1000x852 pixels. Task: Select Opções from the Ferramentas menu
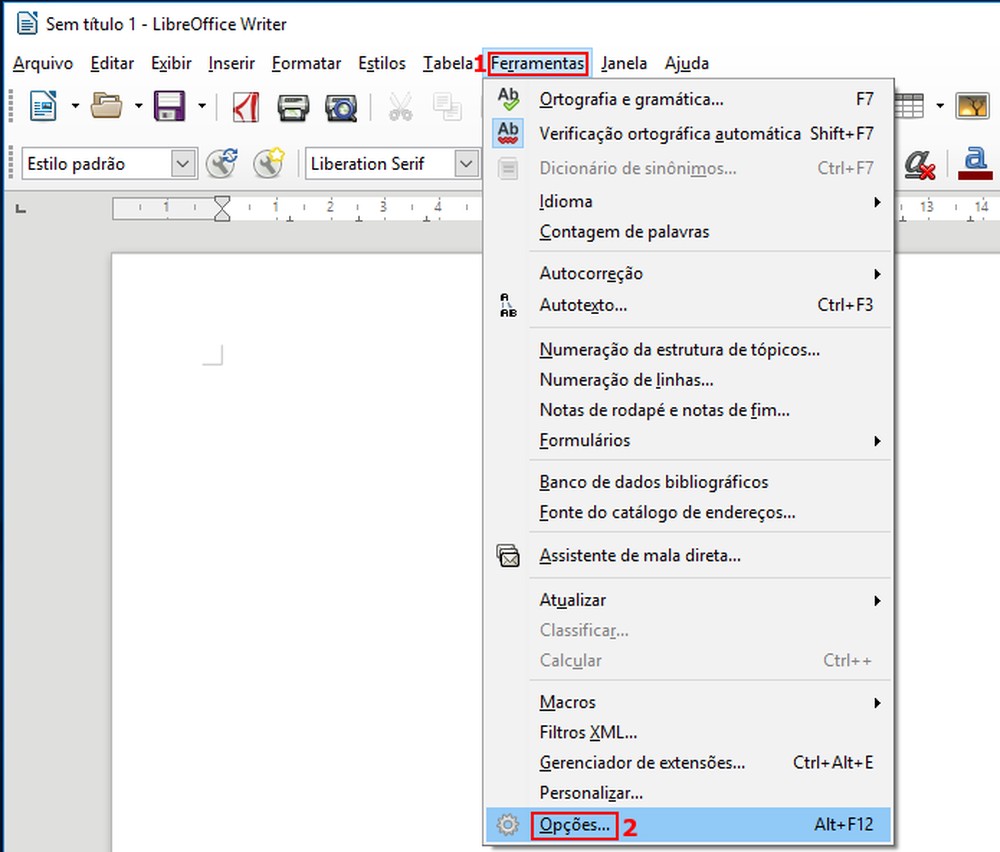[575, 824]
